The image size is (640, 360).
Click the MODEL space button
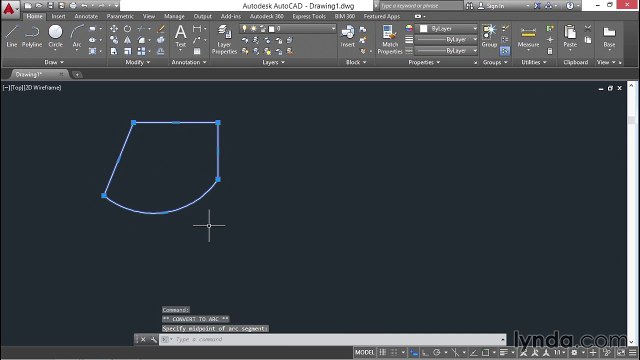coord(364,352)
